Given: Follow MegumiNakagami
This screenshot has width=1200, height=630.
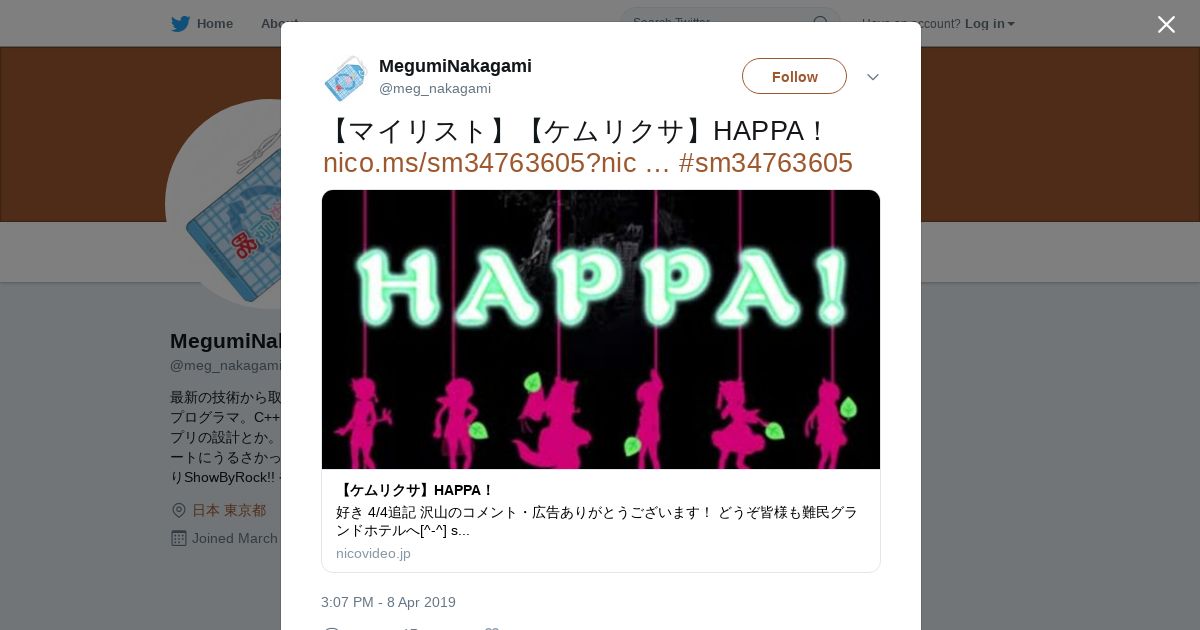Looking at the screenshot, I should tap(794, 76).
